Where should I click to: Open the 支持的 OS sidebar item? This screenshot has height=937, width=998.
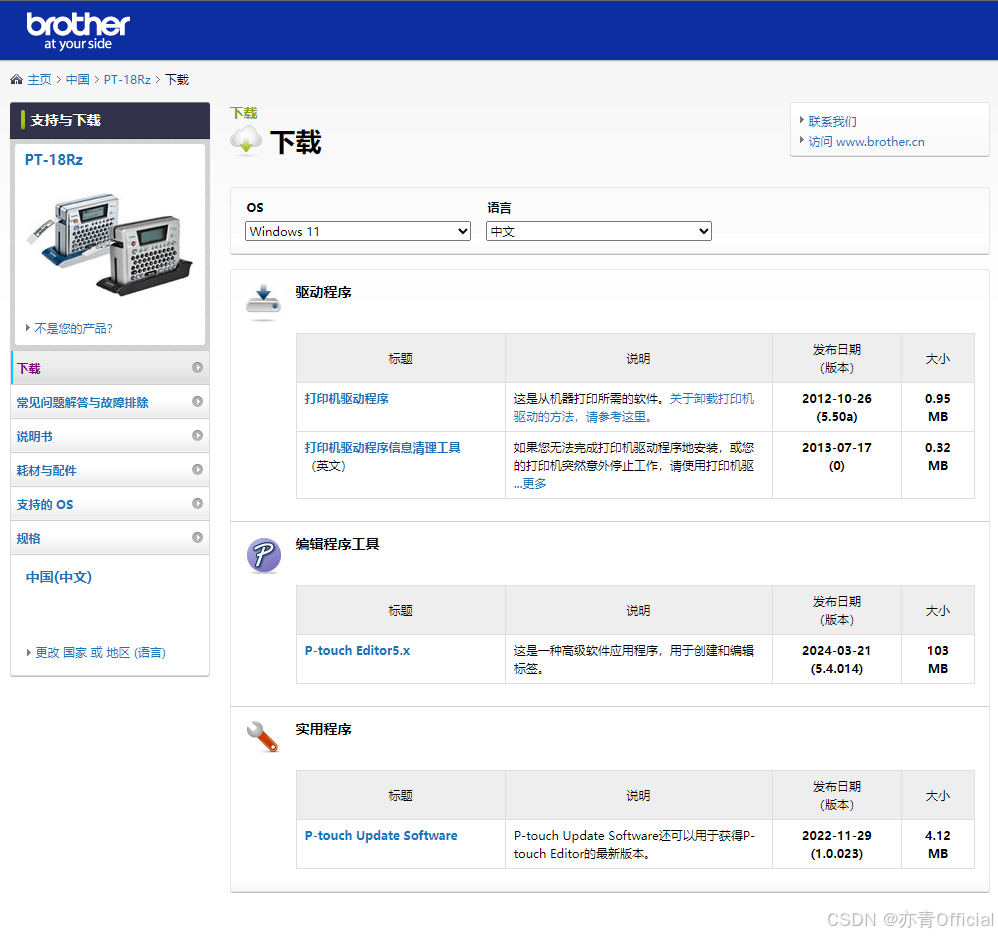pos(110,504)
